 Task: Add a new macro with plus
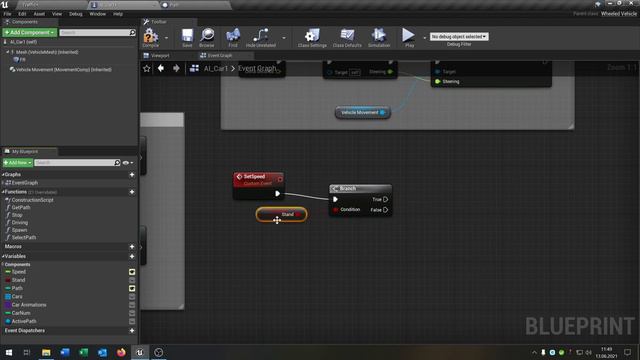point(132,247)
